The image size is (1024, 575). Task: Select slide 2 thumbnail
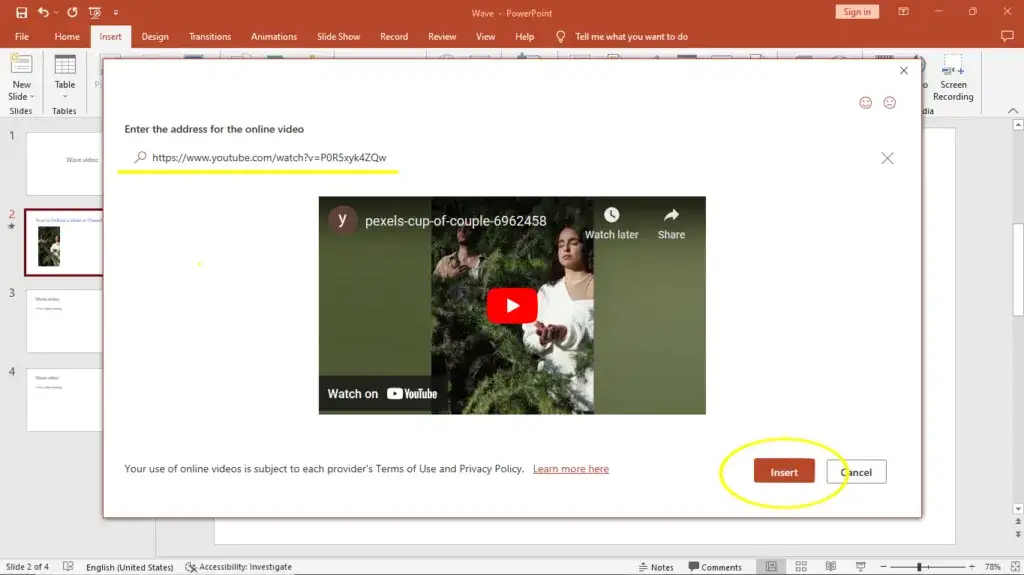click(64, 242)
